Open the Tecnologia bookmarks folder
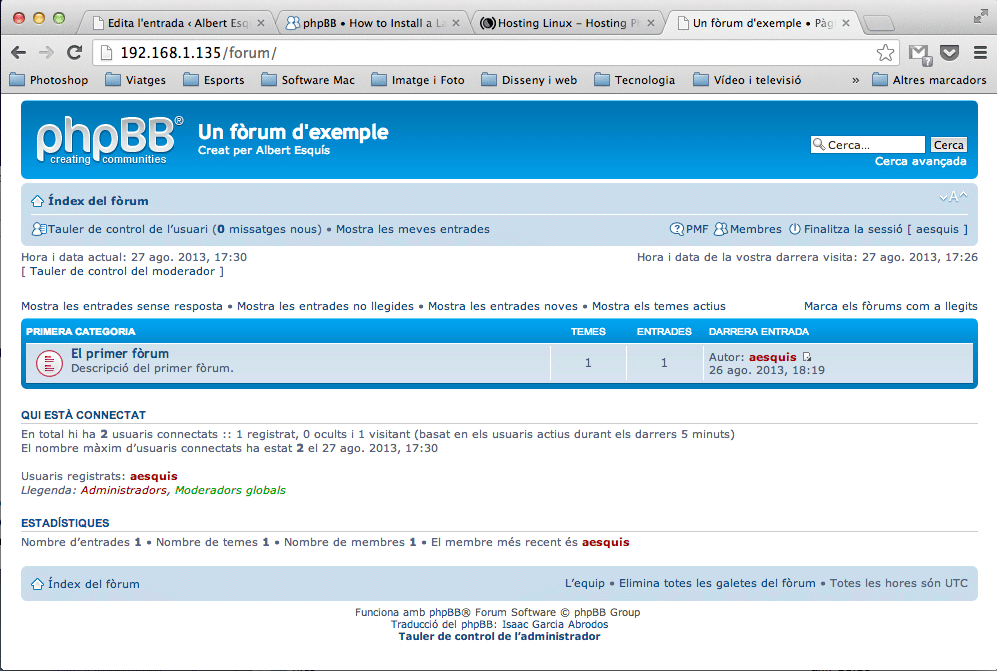Viewport: 997px width, 671px height. [635, 80]
